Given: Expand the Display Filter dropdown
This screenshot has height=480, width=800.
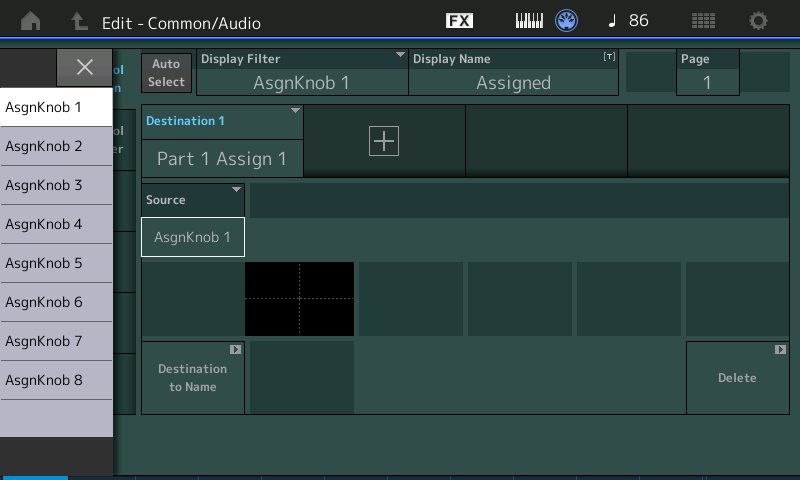Looking at the screenshot, I should pyautogui.click(x=302, y=73).
